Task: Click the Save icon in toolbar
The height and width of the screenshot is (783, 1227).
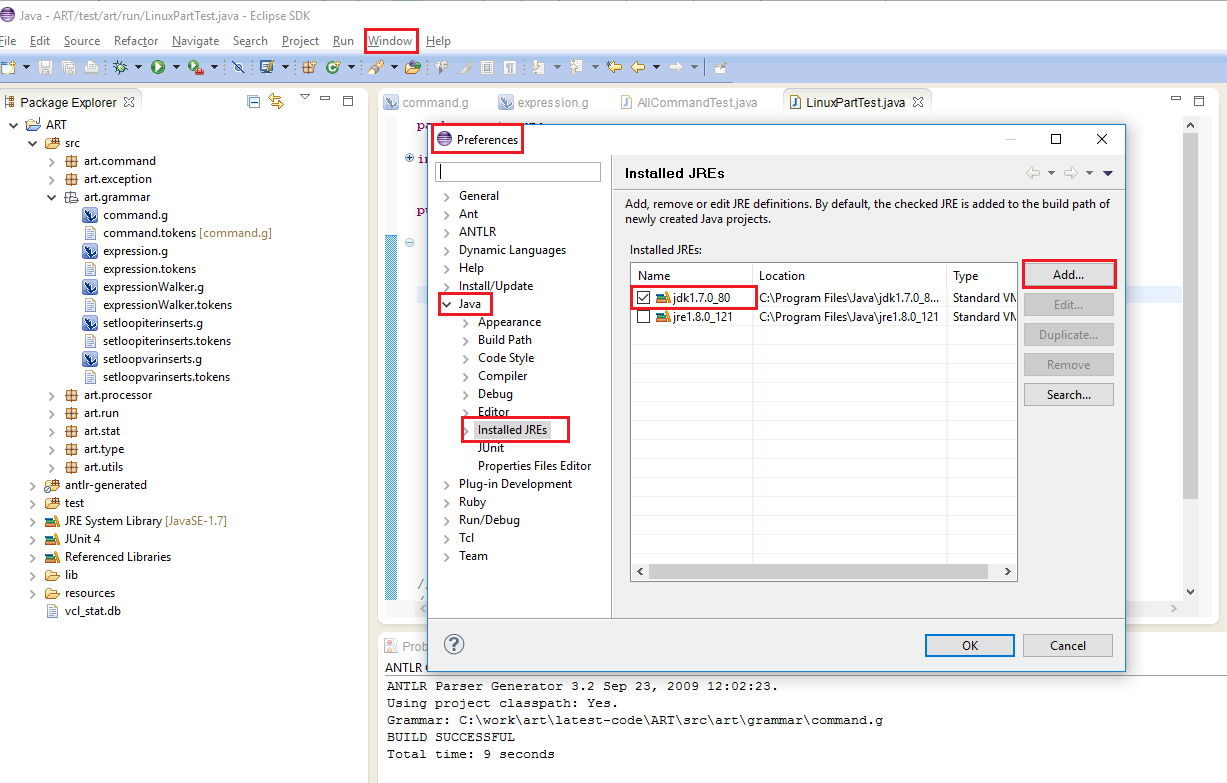Action: (45, 67)
